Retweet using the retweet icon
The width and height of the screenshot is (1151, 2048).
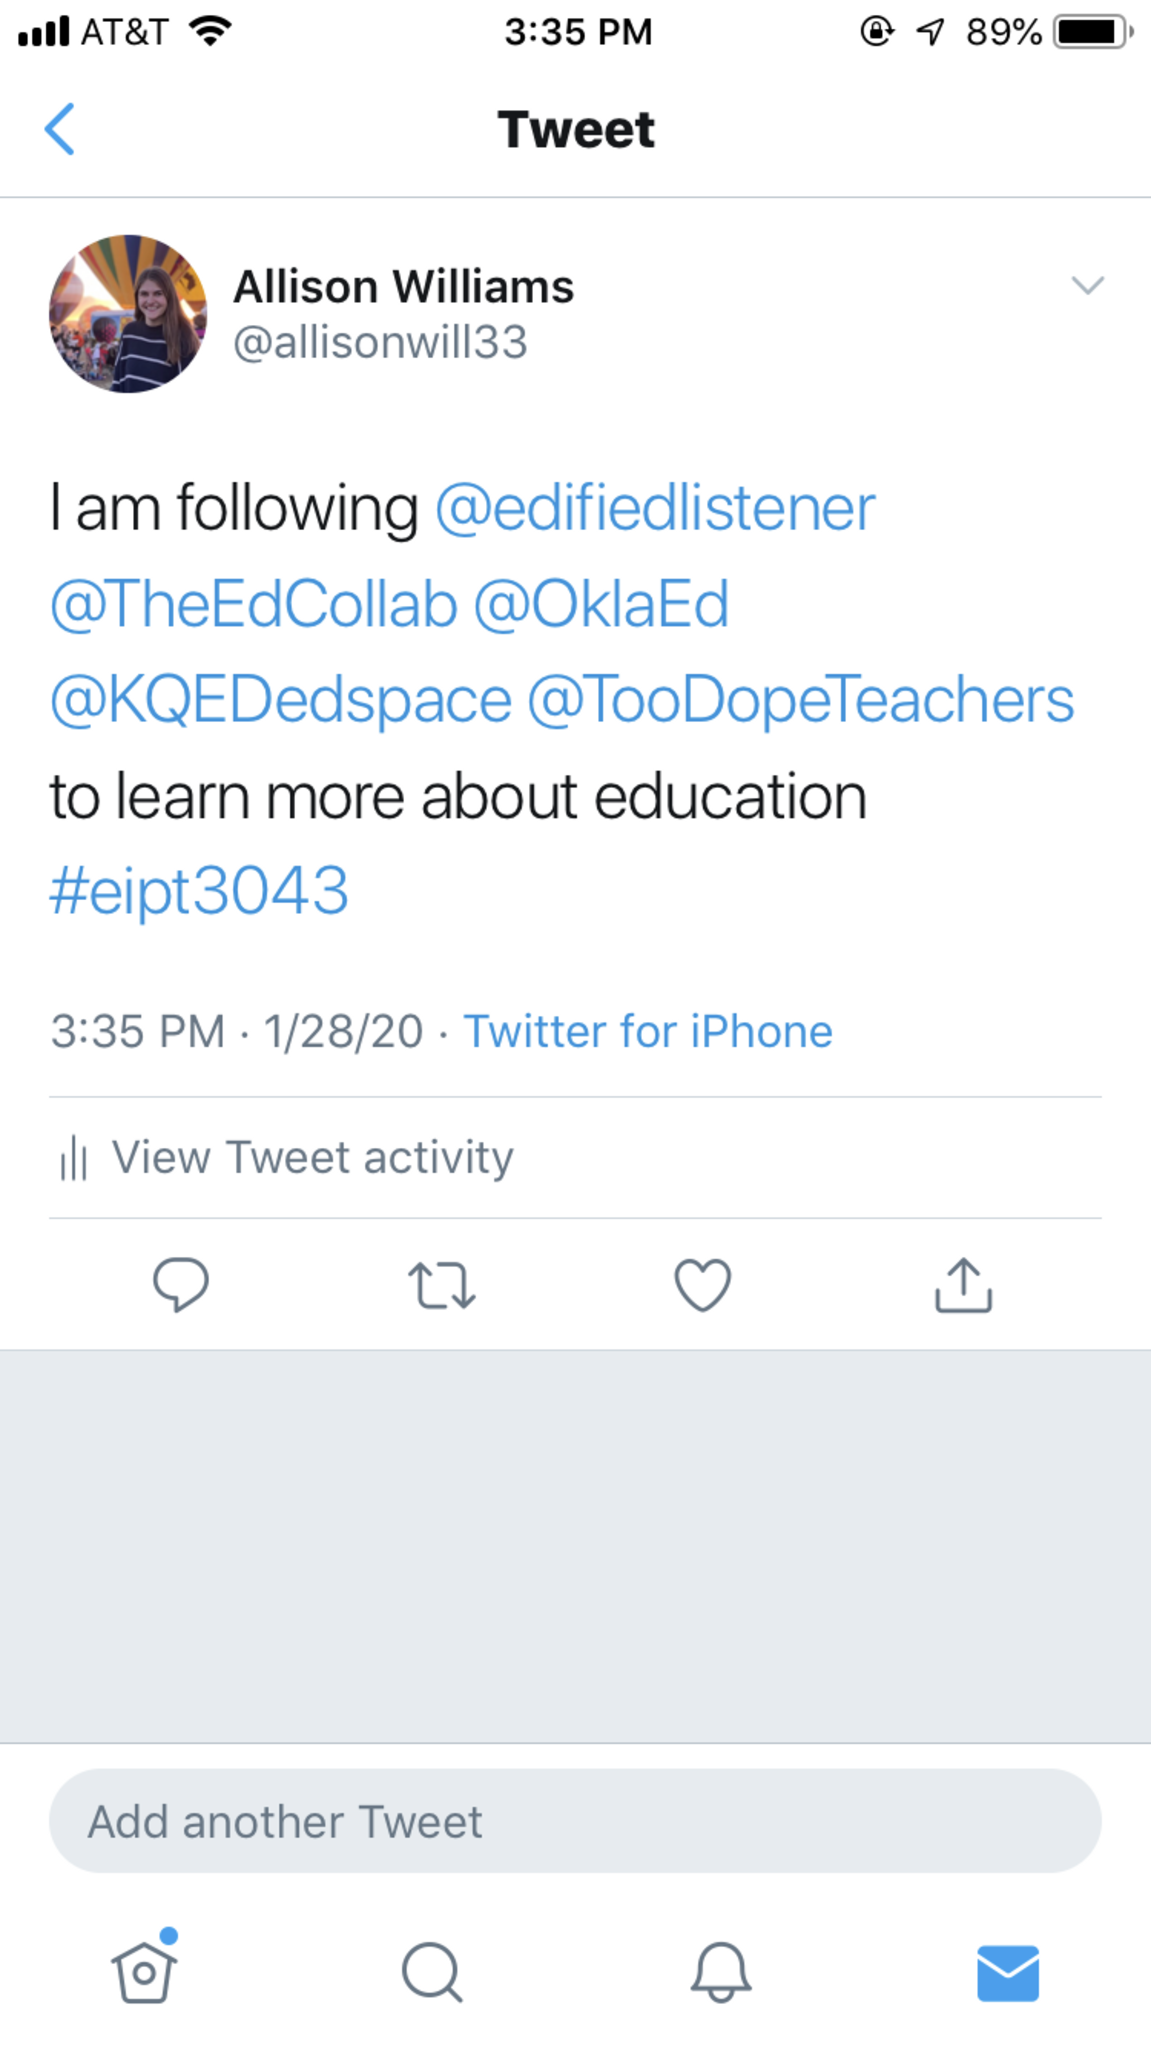click(x=442, y=1285)
